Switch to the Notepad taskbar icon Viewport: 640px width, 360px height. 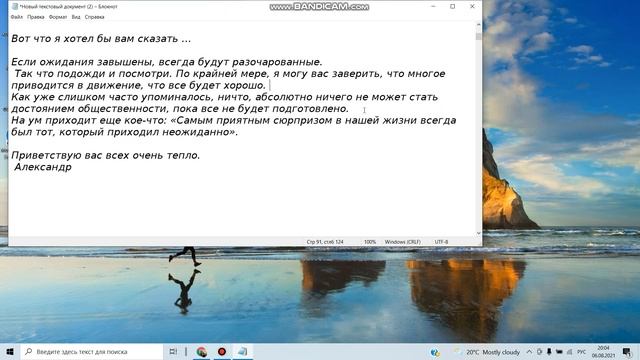242,351
